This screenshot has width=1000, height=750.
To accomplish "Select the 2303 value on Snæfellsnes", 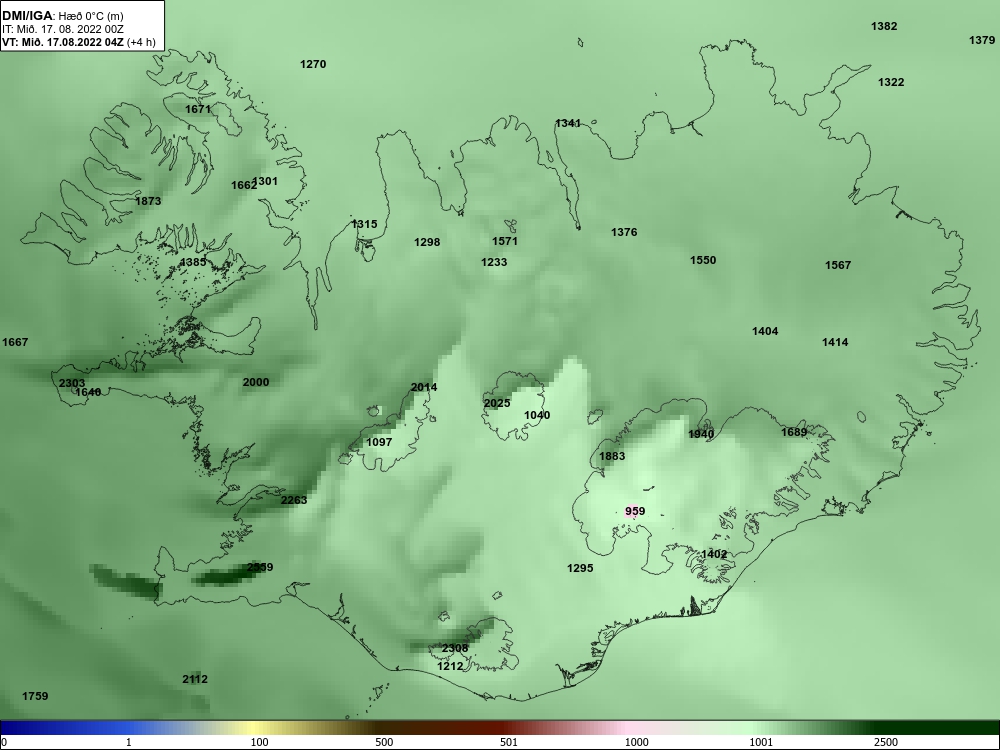I will (72, 383).
